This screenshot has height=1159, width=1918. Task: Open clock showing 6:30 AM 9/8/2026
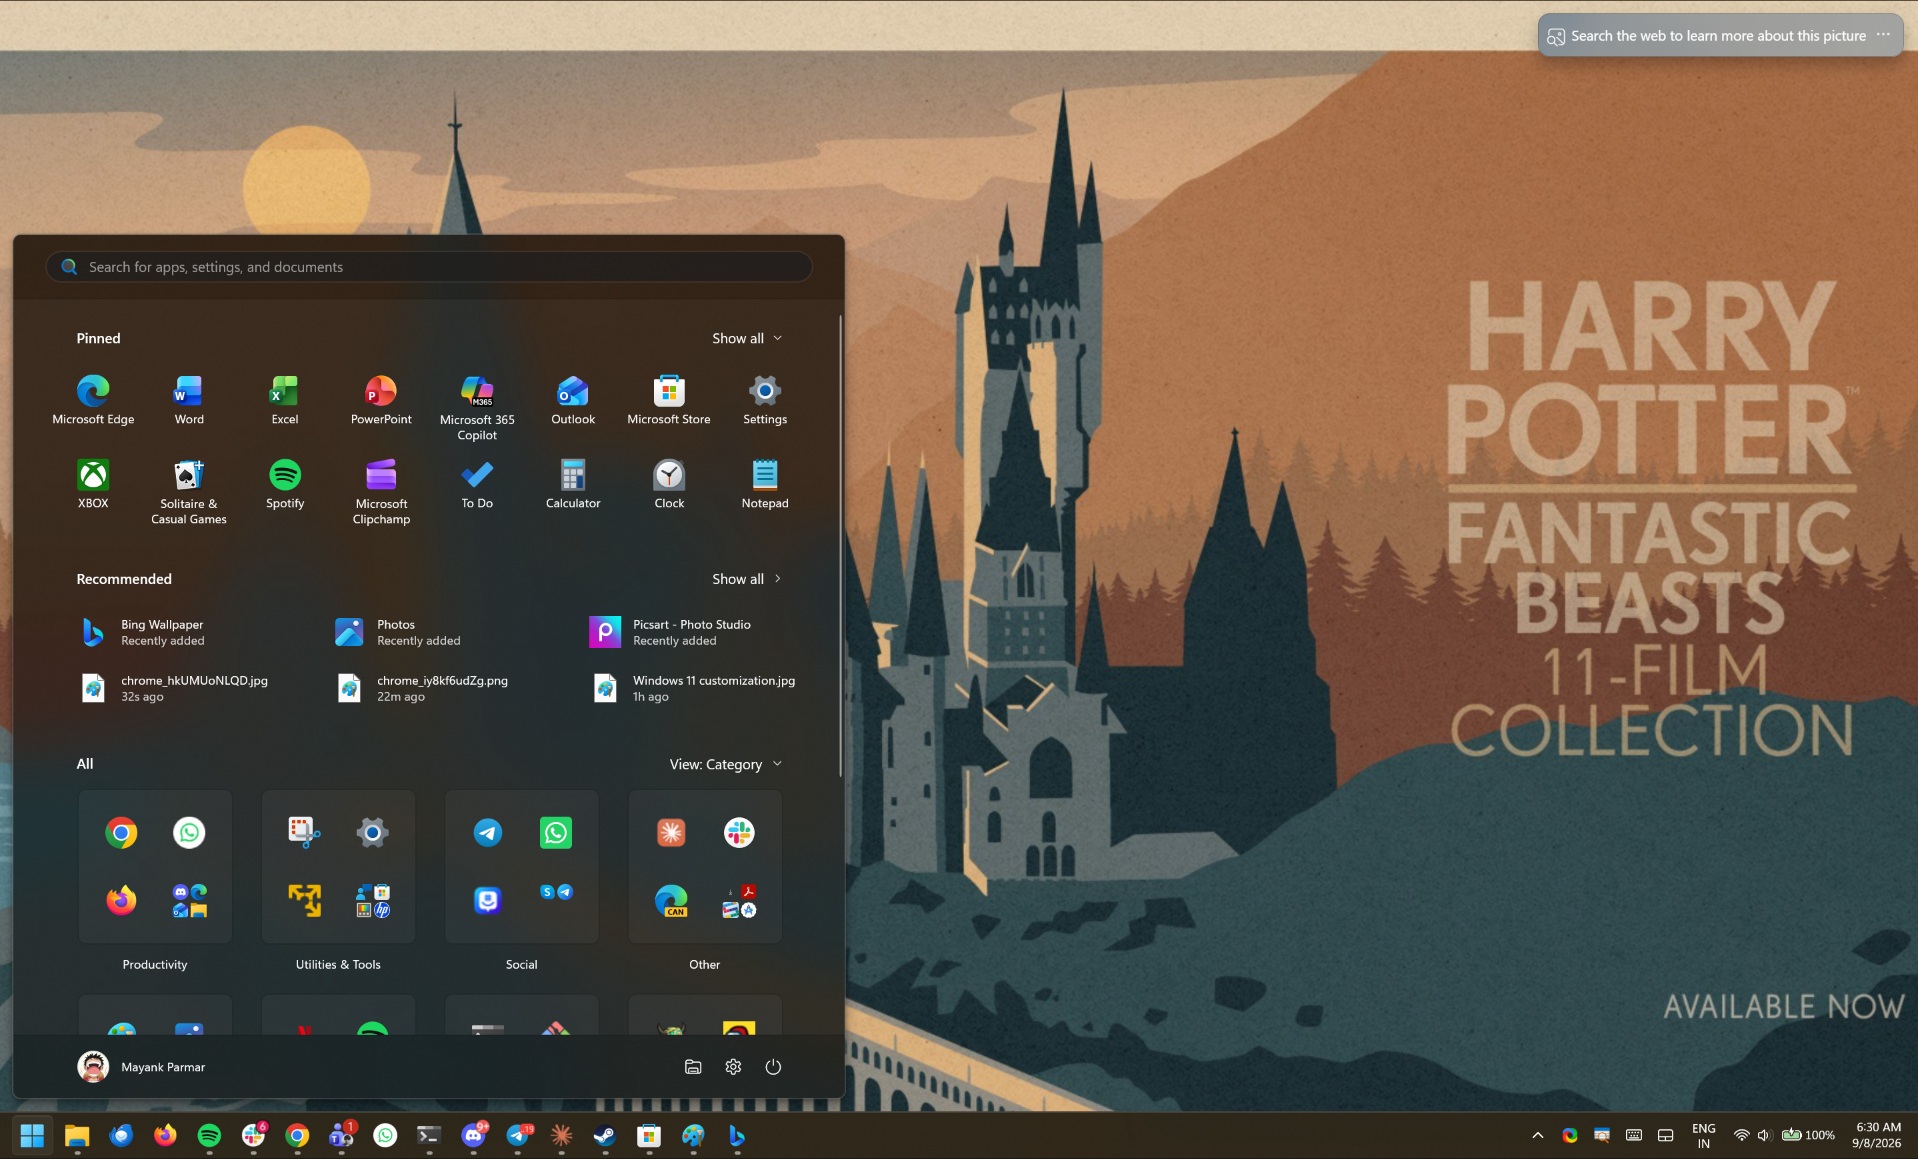[1877, 1135]
